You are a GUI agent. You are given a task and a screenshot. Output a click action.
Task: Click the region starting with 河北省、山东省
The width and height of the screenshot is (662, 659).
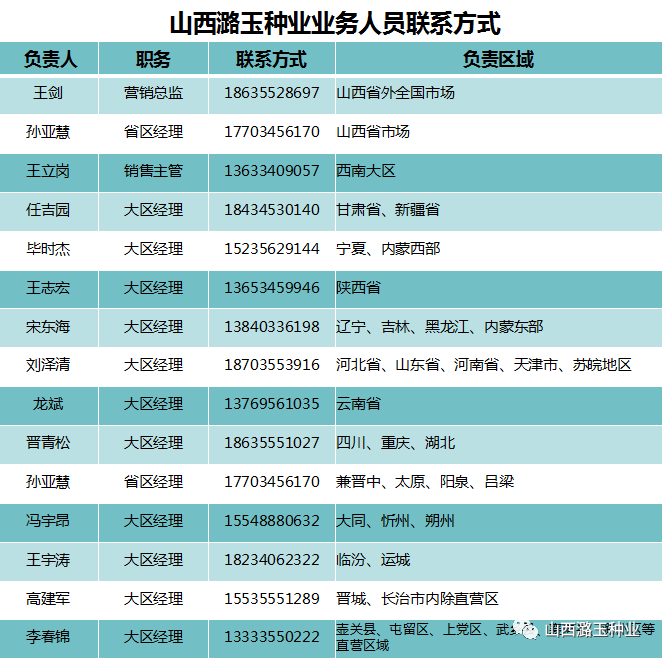point(484,365)
